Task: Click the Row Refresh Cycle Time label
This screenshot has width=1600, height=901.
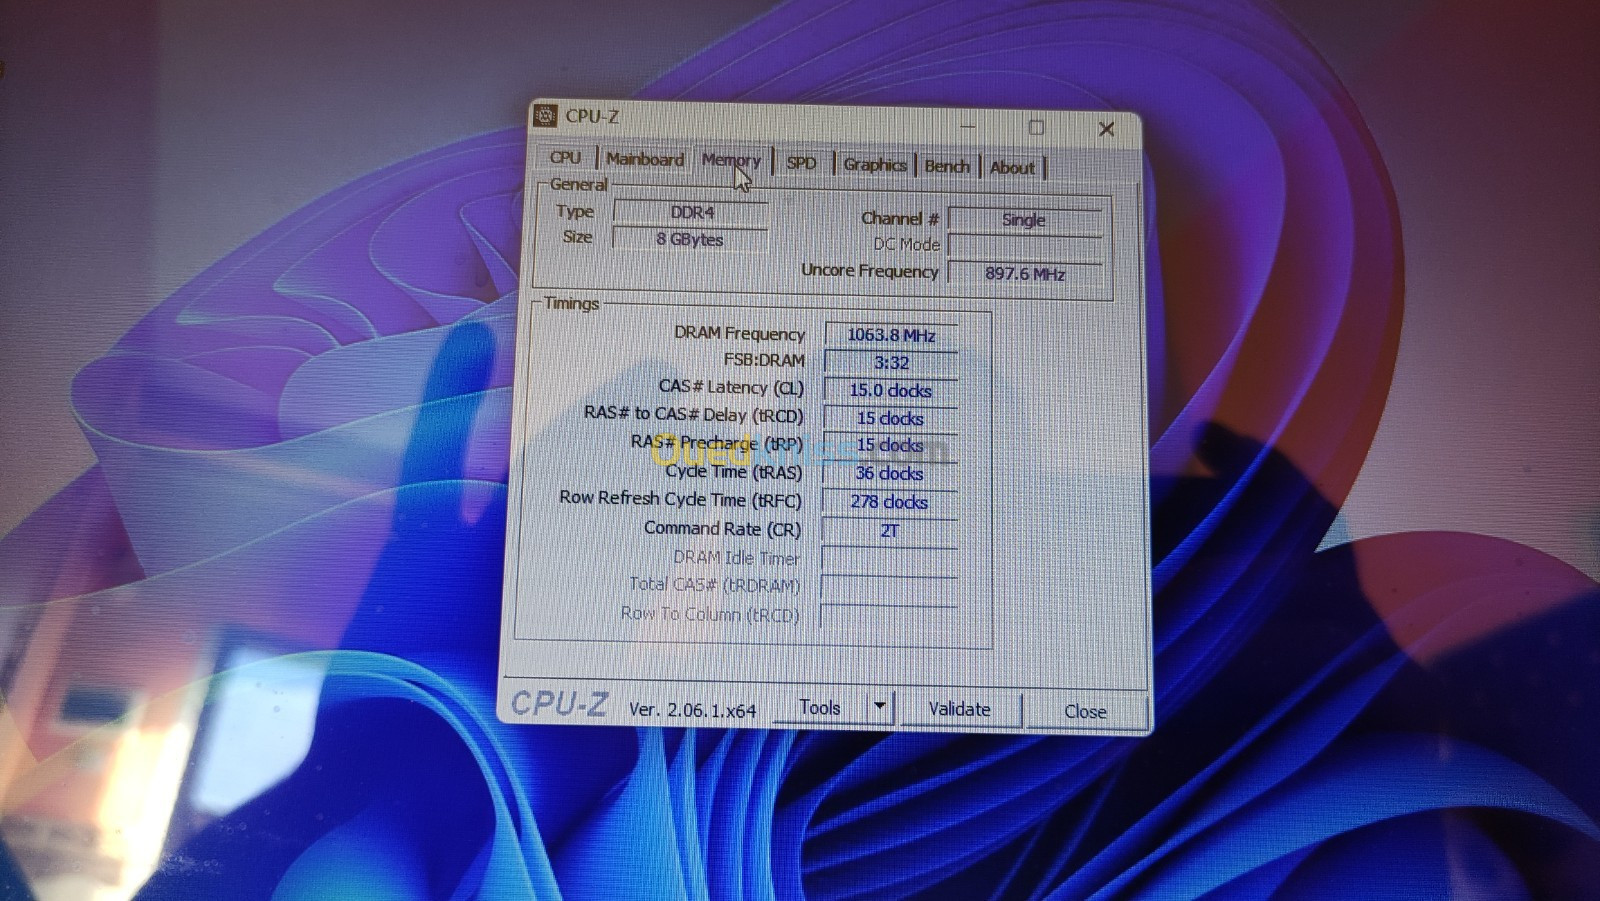Action: 680,498
